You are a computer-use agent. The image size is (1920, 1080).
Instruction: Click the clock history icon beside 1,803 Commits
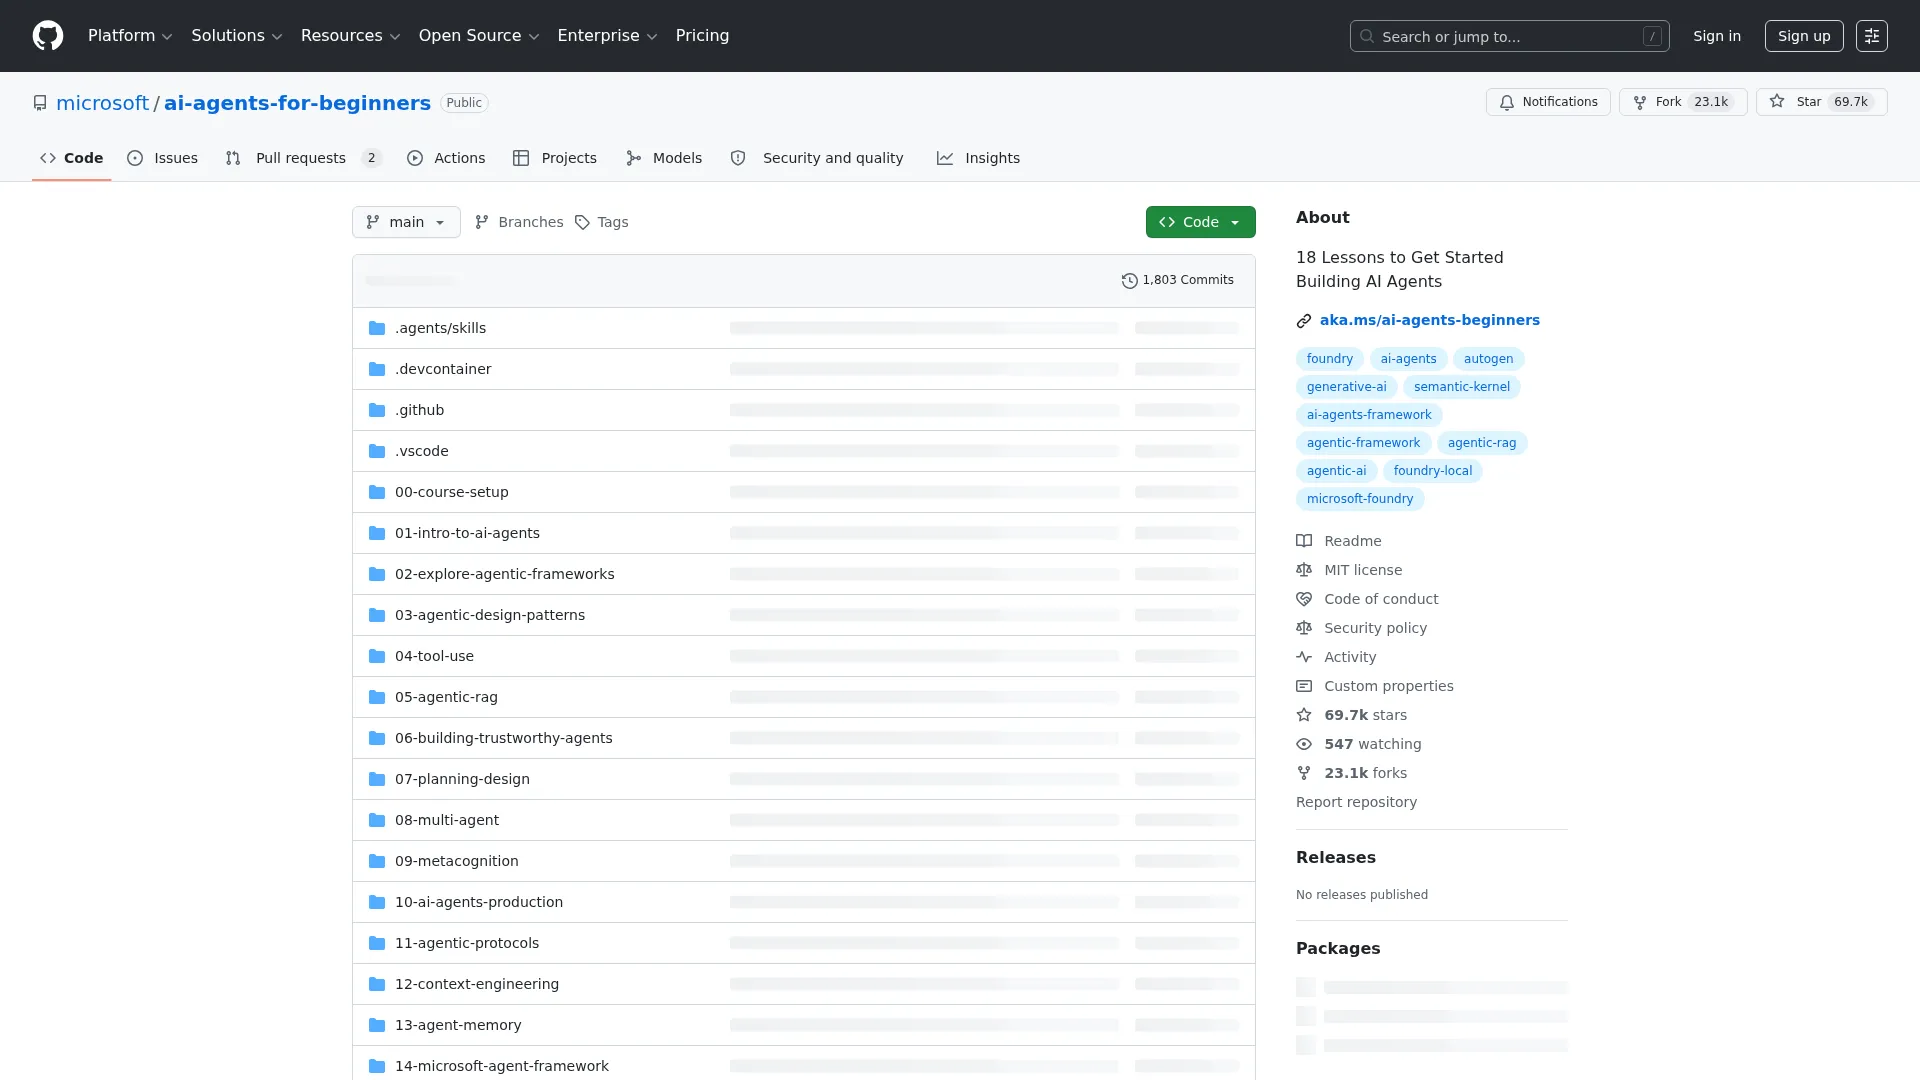click(x=1129, y=281)
